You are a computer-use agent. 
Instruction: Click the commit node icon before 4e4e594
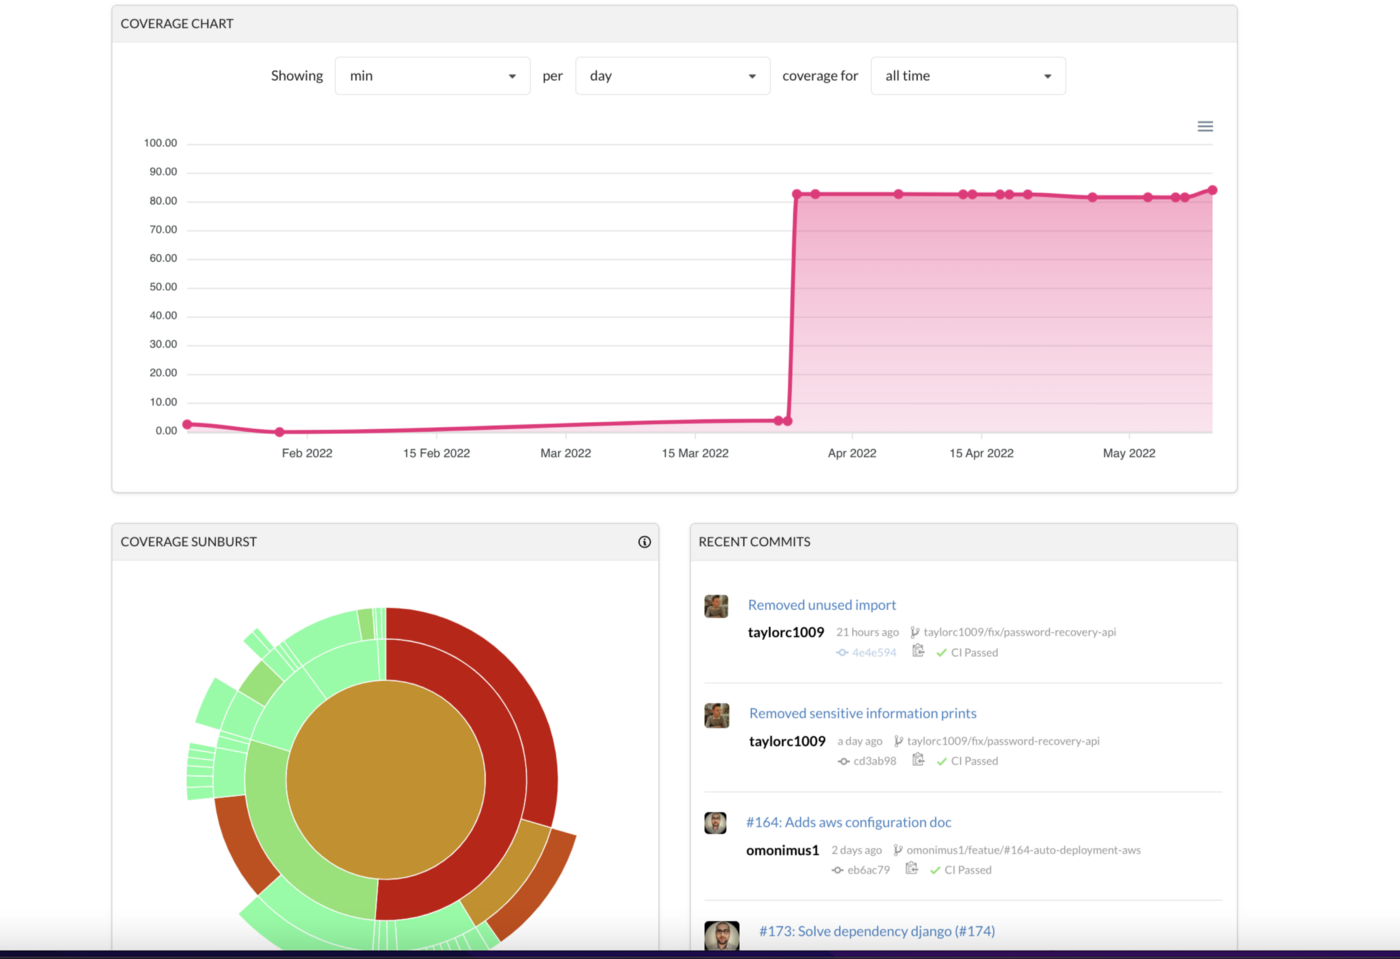tap(842, 653)
